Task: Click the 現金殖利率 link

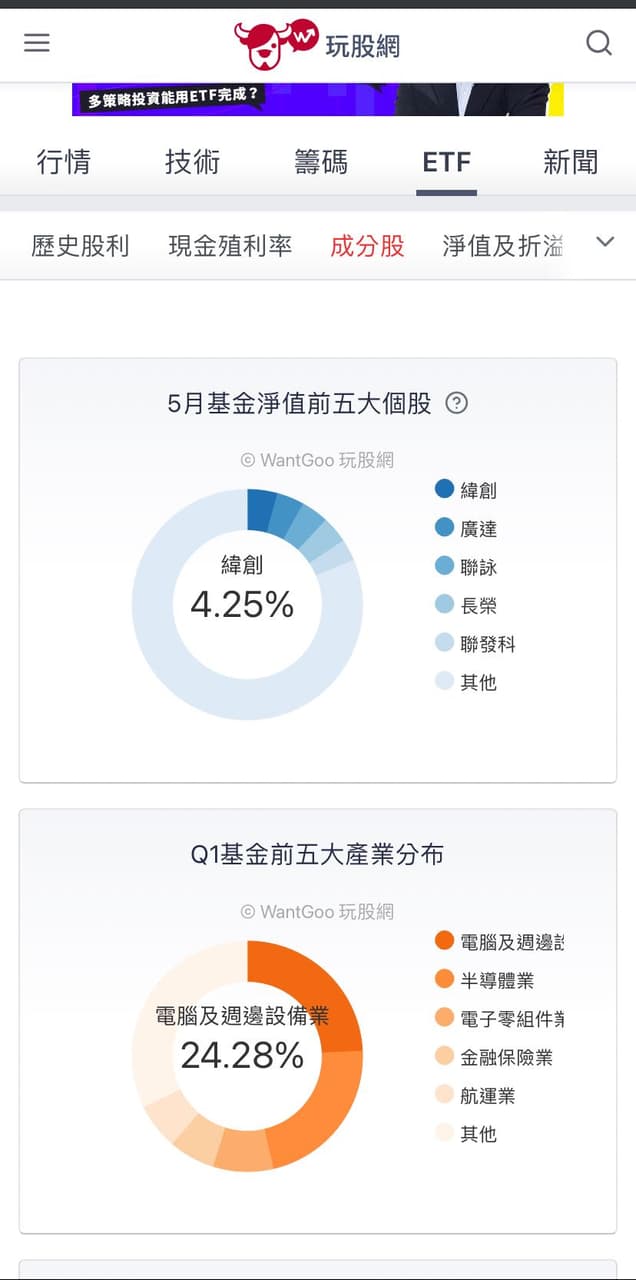Action: [230, 245]
